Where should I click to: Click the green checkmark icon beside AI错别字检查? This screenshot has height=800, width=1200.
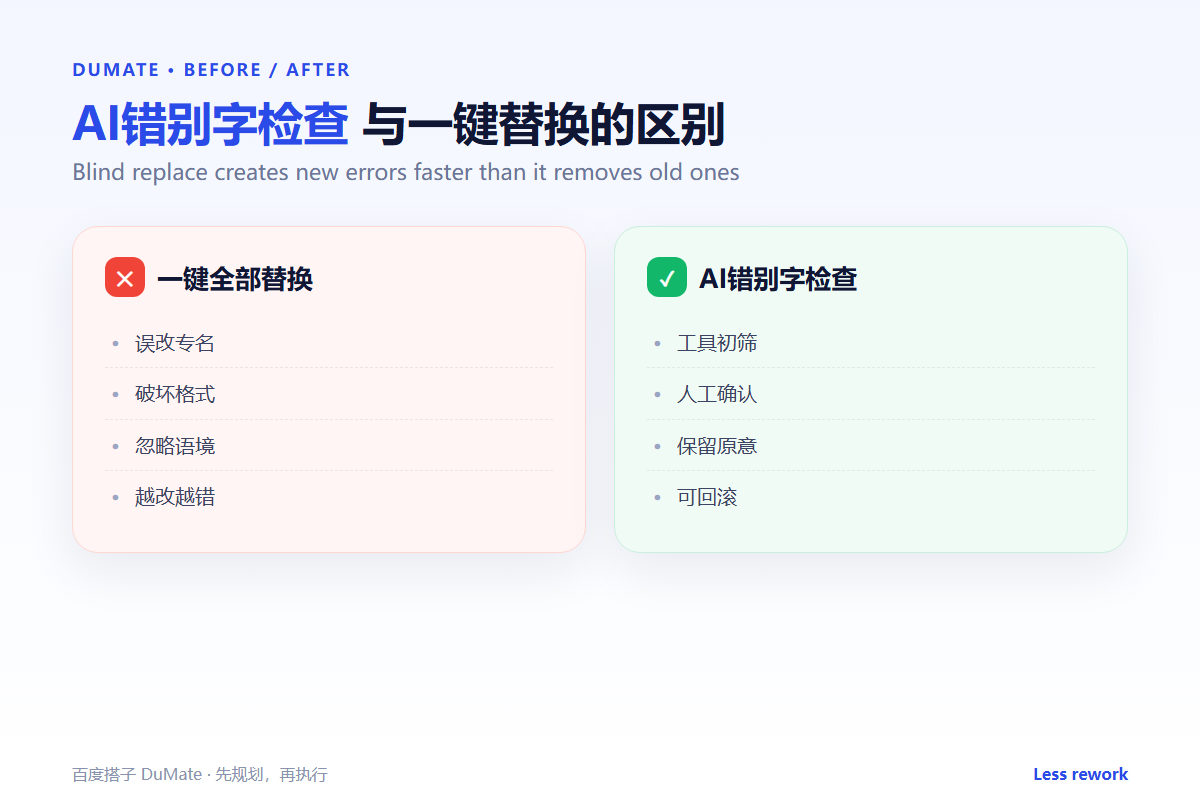click(667, 277)
